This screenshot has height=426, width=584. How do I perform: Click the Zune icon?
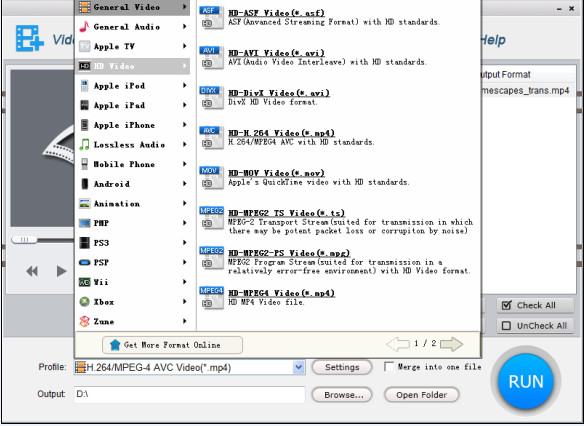coord(85,321)
